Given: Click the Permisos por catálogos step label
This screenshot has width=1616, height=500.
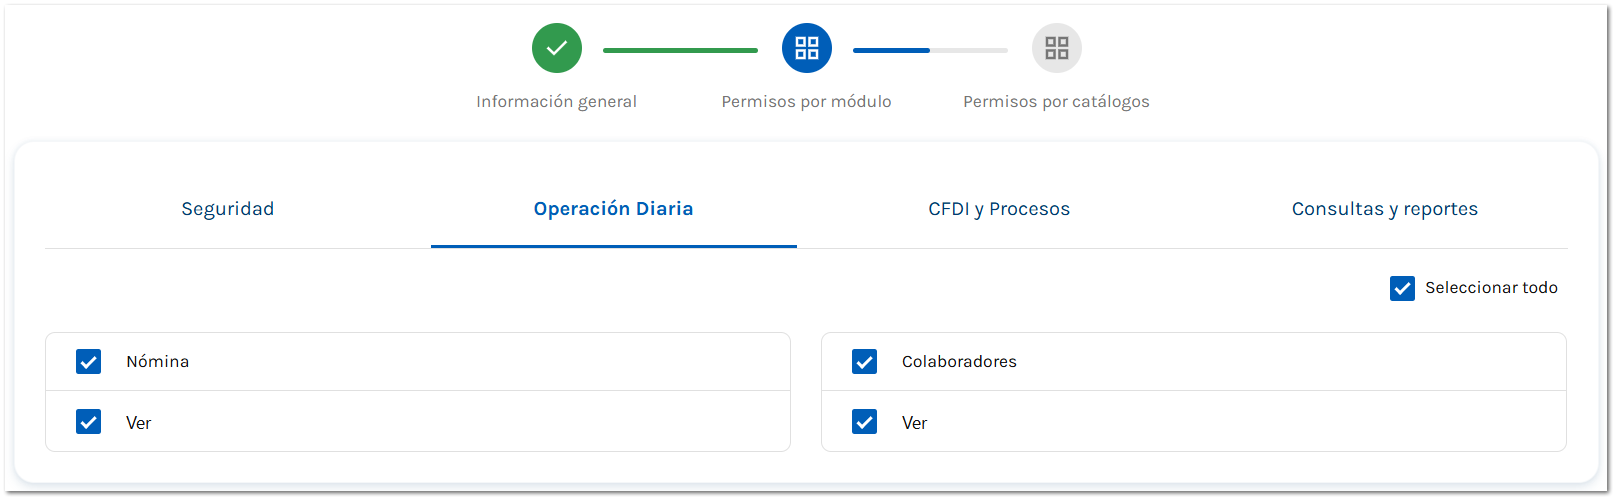Looking at the screenshot, I should 1056,102.
